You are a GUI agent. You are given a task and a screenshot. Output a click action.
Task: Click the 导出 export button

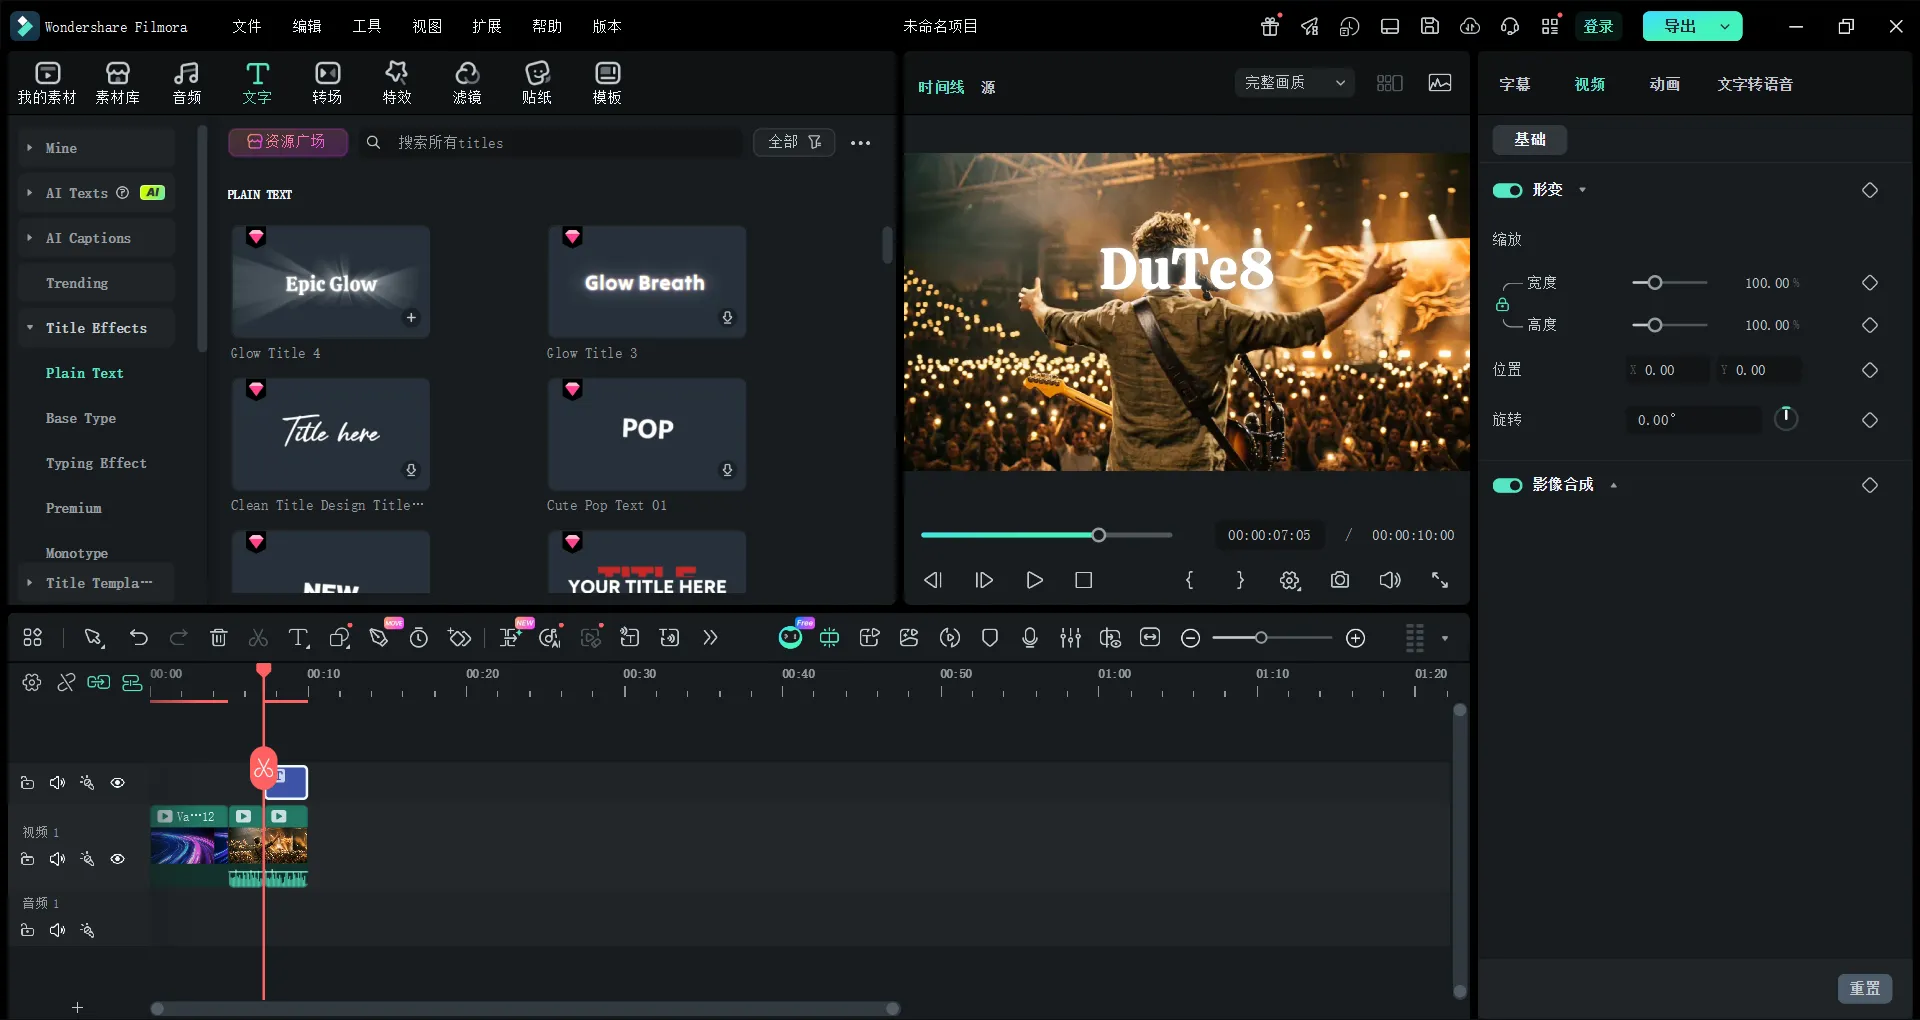1680,26
